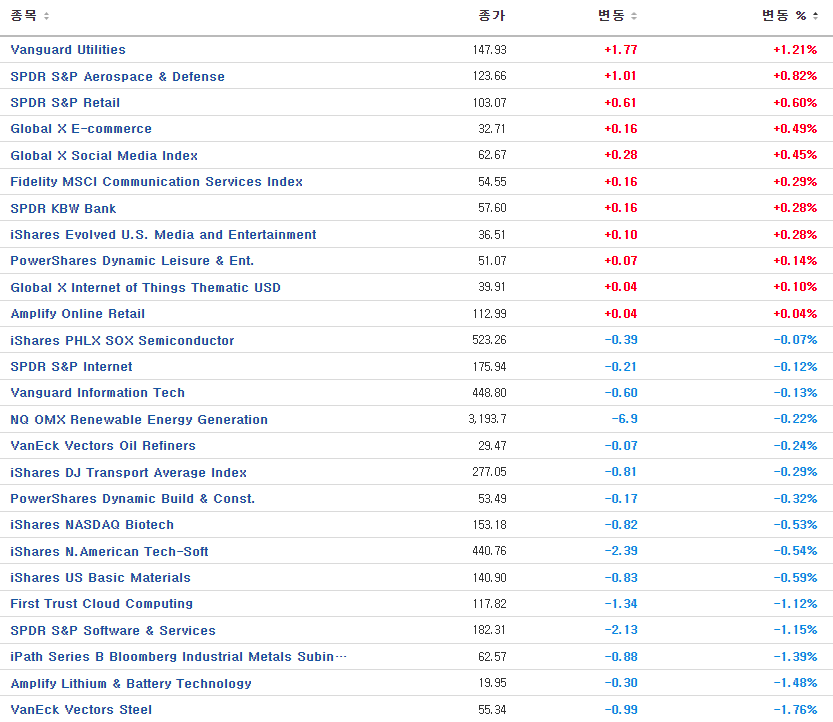
Task: Open SPDR S&P Software & Services
Action: tap(113, 631)
